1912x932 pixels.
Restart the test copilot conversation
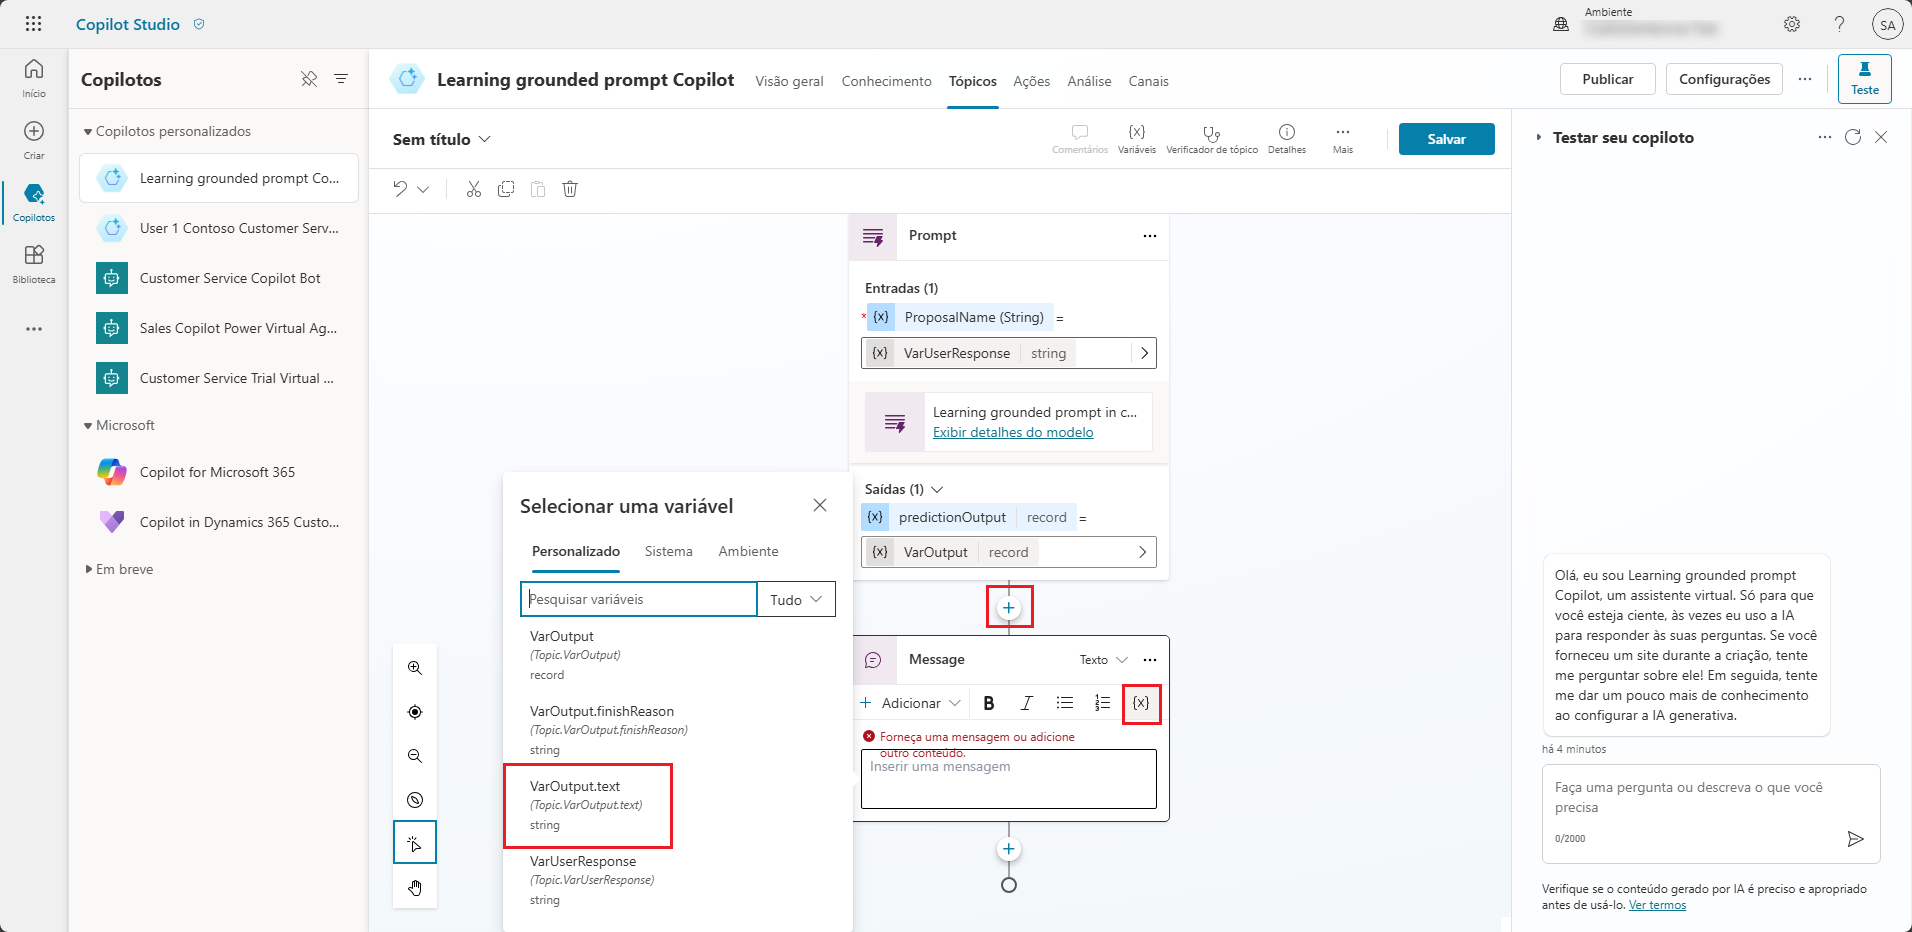click(x=1853, y=137)
